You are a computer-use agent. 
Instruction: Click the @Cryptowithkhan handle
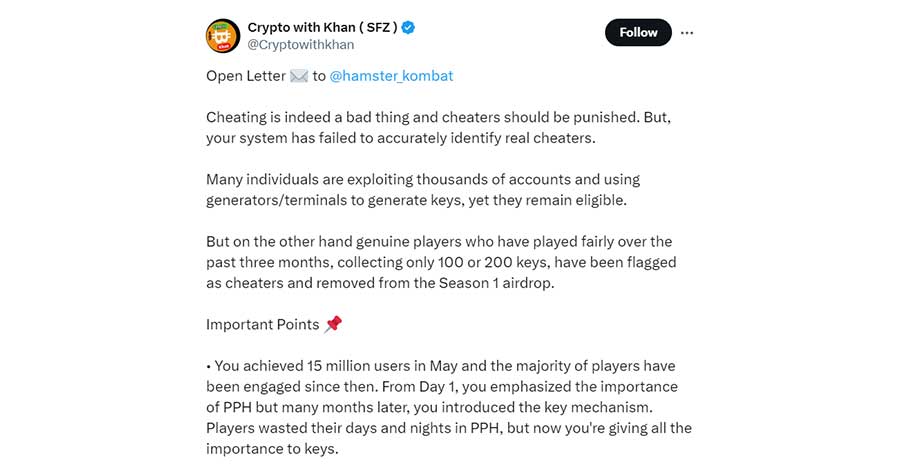tap(301, 45)
